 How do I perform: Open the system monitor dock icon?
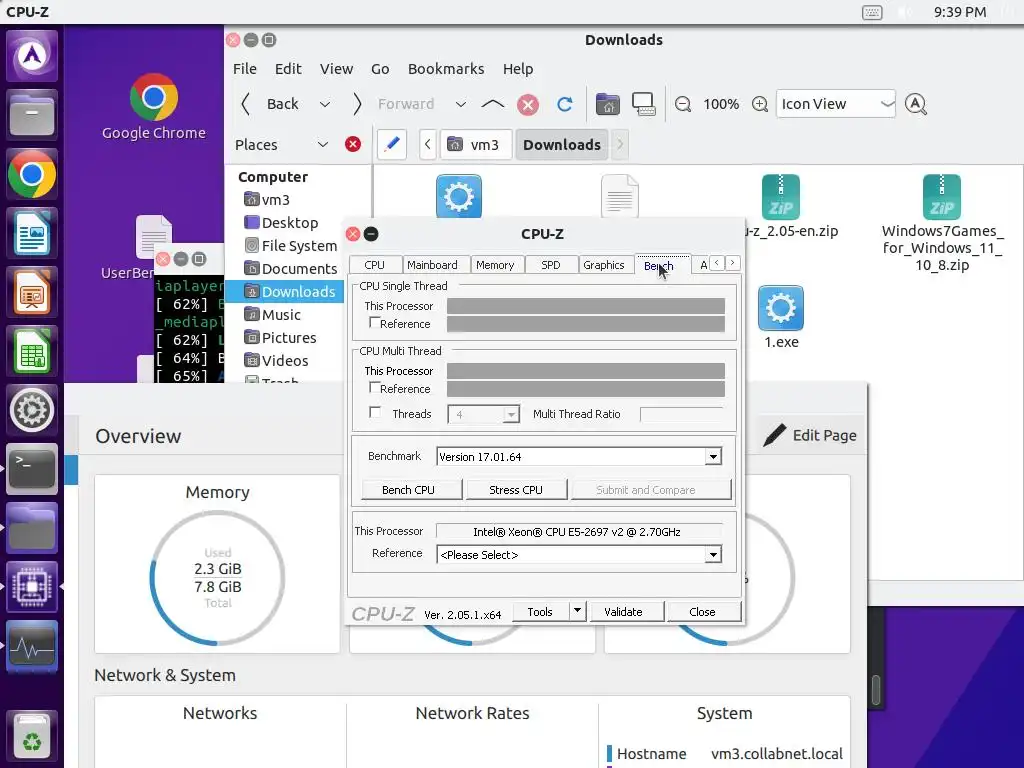coord(31,646)
